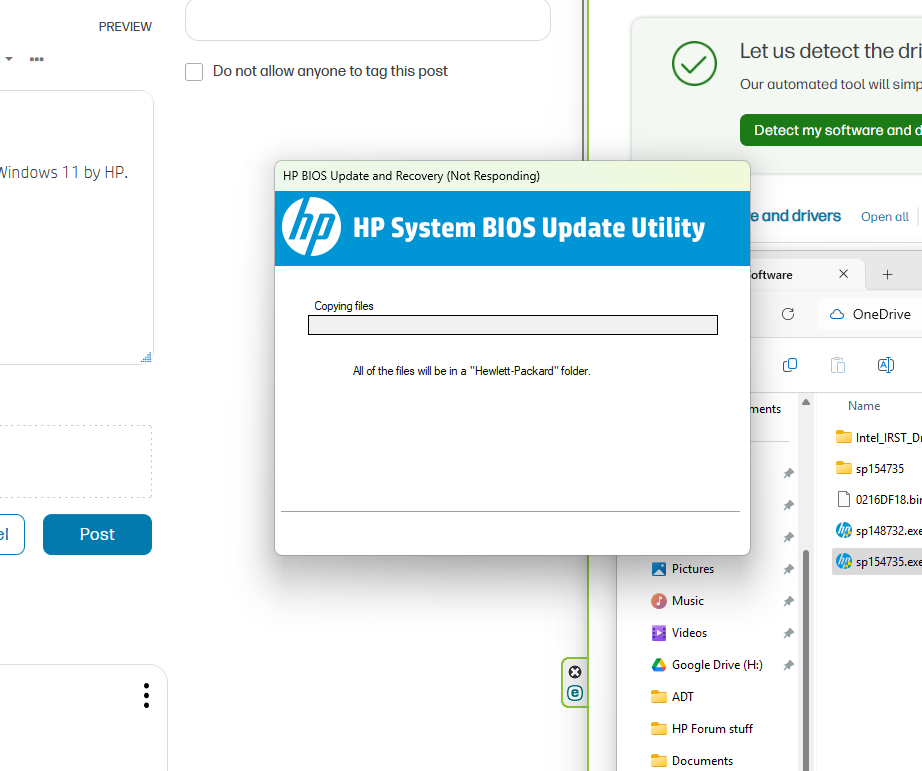Unpin Music using its pin icon
Image resolution: width=922 pixels, height=771 pixels.
(x=789, y=601)
